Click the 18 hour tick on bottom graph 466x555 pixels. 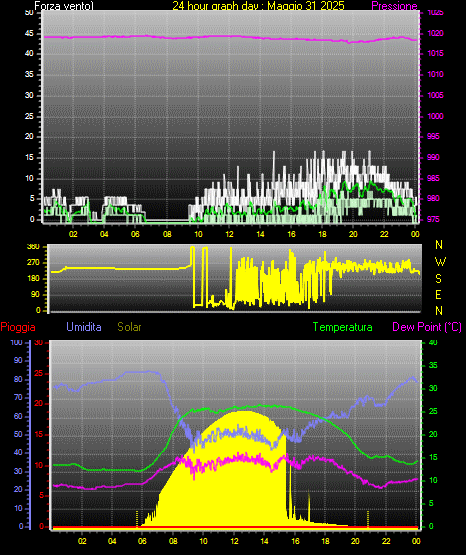pyautogui.click(x=325, y=541)
